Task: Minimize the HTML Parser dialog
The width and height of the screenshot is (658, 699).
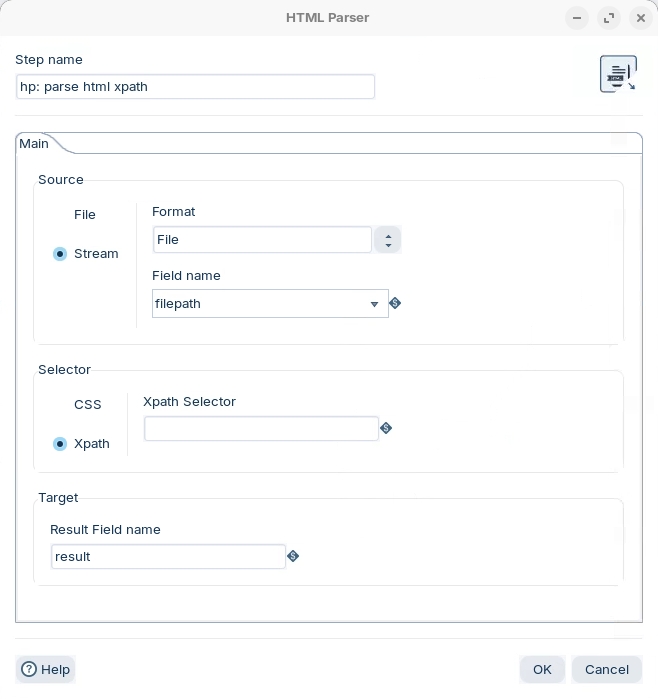Action: click(577, 18)
